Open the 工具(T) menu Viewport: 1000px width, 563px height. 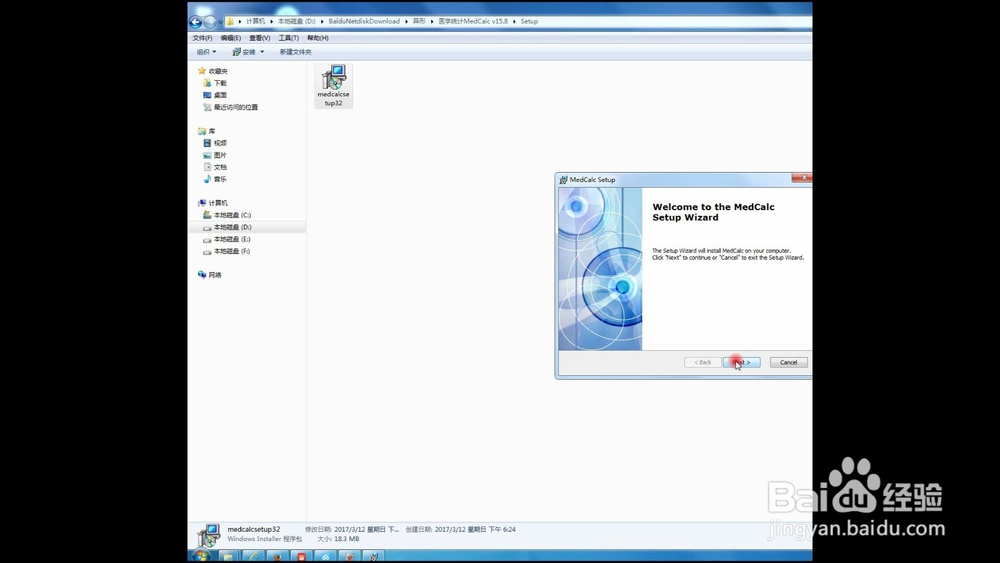(288, 38)
